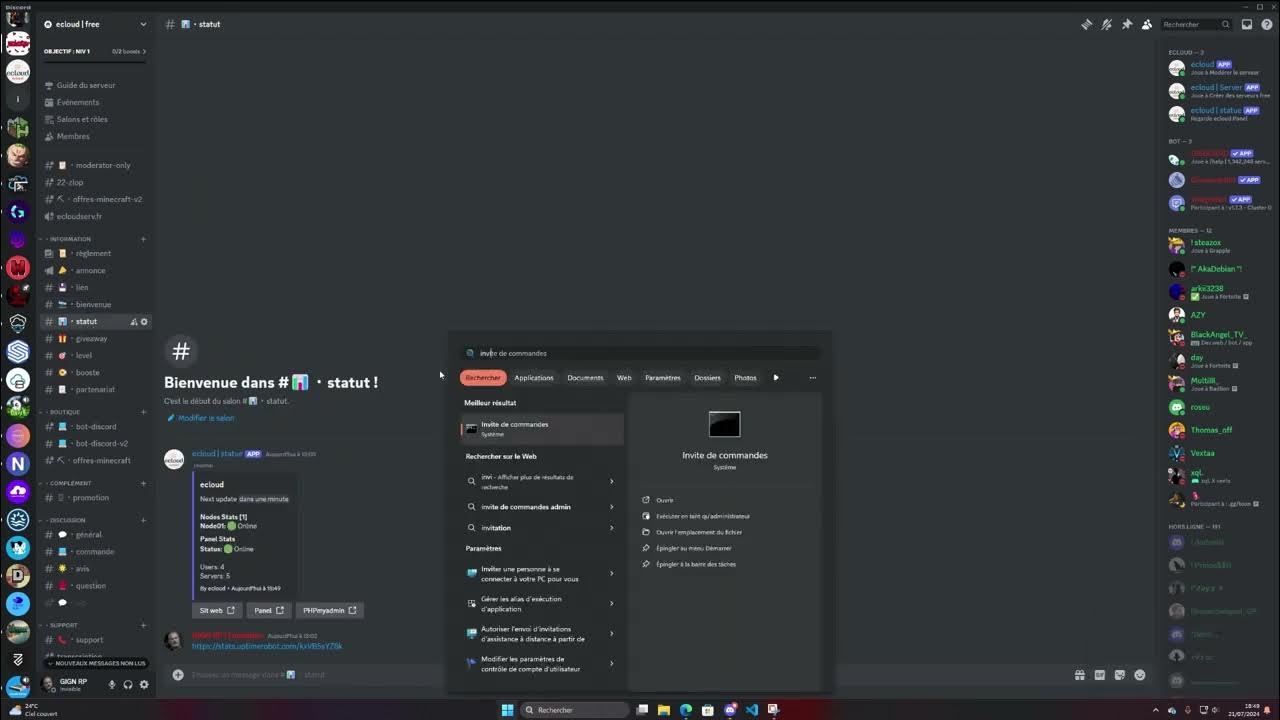This screenshot has height=720, width=1280.
Task: Open Visual Studio Code on taskbar
Action: (x=752, y=710)
